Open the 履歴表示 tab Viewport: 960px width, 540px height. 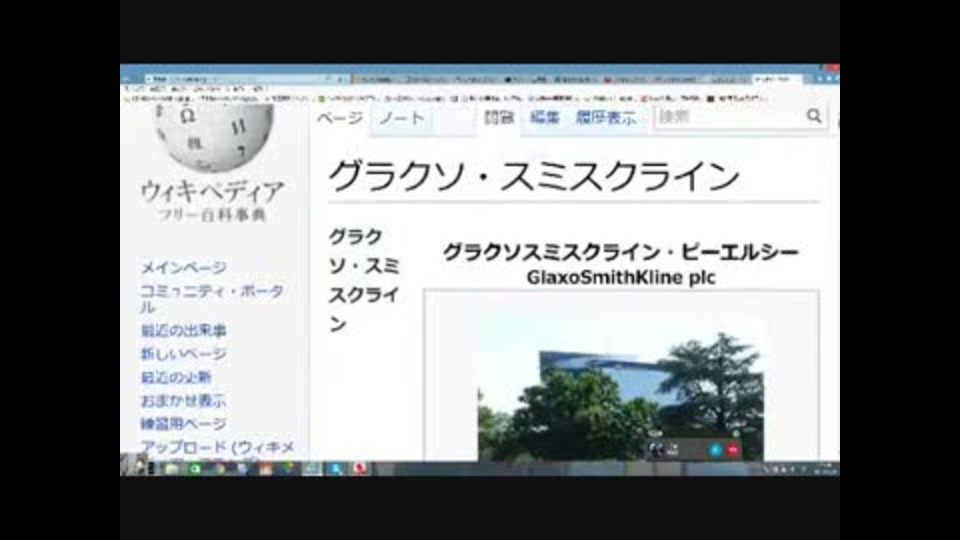(606, 117)
